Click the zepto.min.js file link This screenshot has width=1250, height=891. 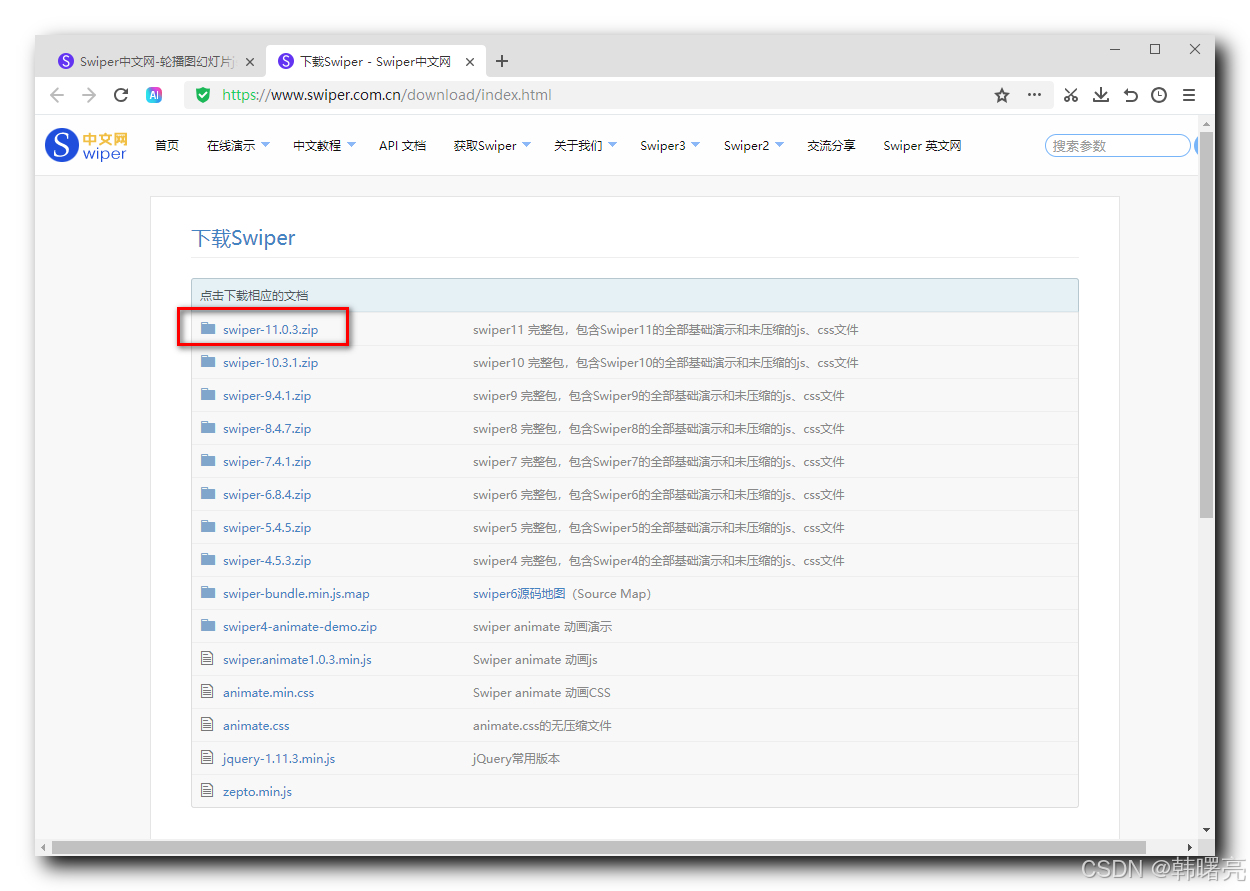(x=257, y=791)
